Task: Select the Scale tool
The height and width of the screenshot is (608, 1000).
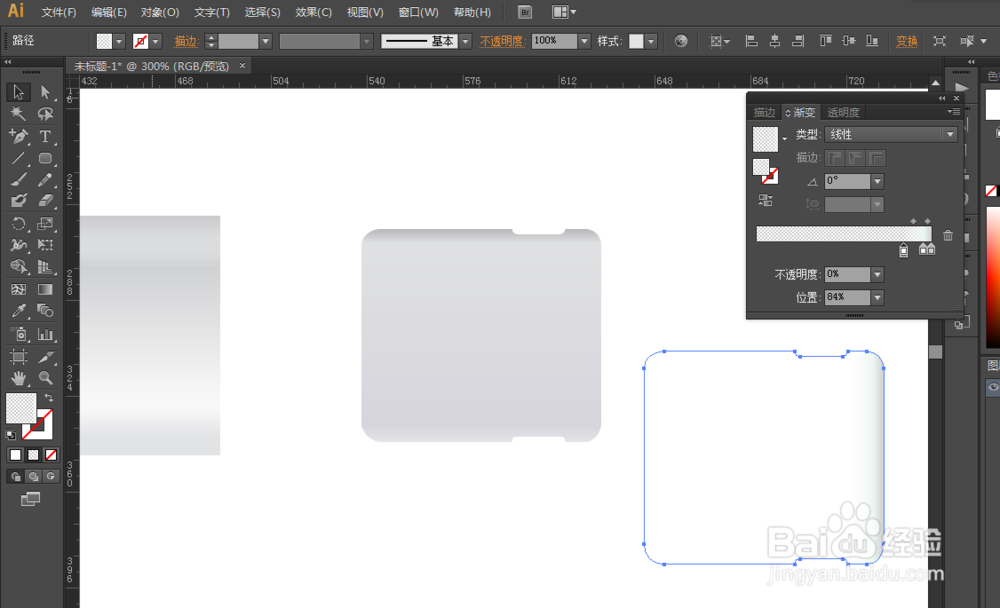Action: pyautogui.click(x=45, y=224)
